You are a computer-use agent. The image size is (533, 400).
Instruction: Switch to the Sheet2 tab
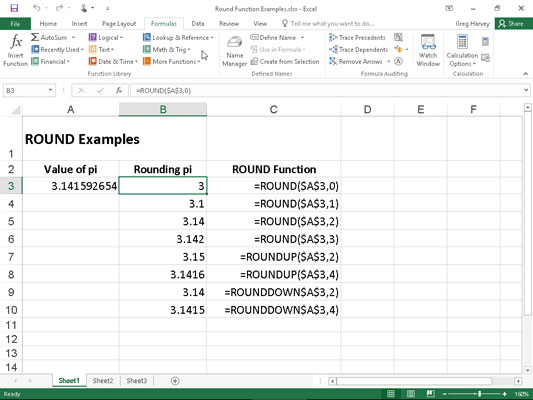click(103, 381)
